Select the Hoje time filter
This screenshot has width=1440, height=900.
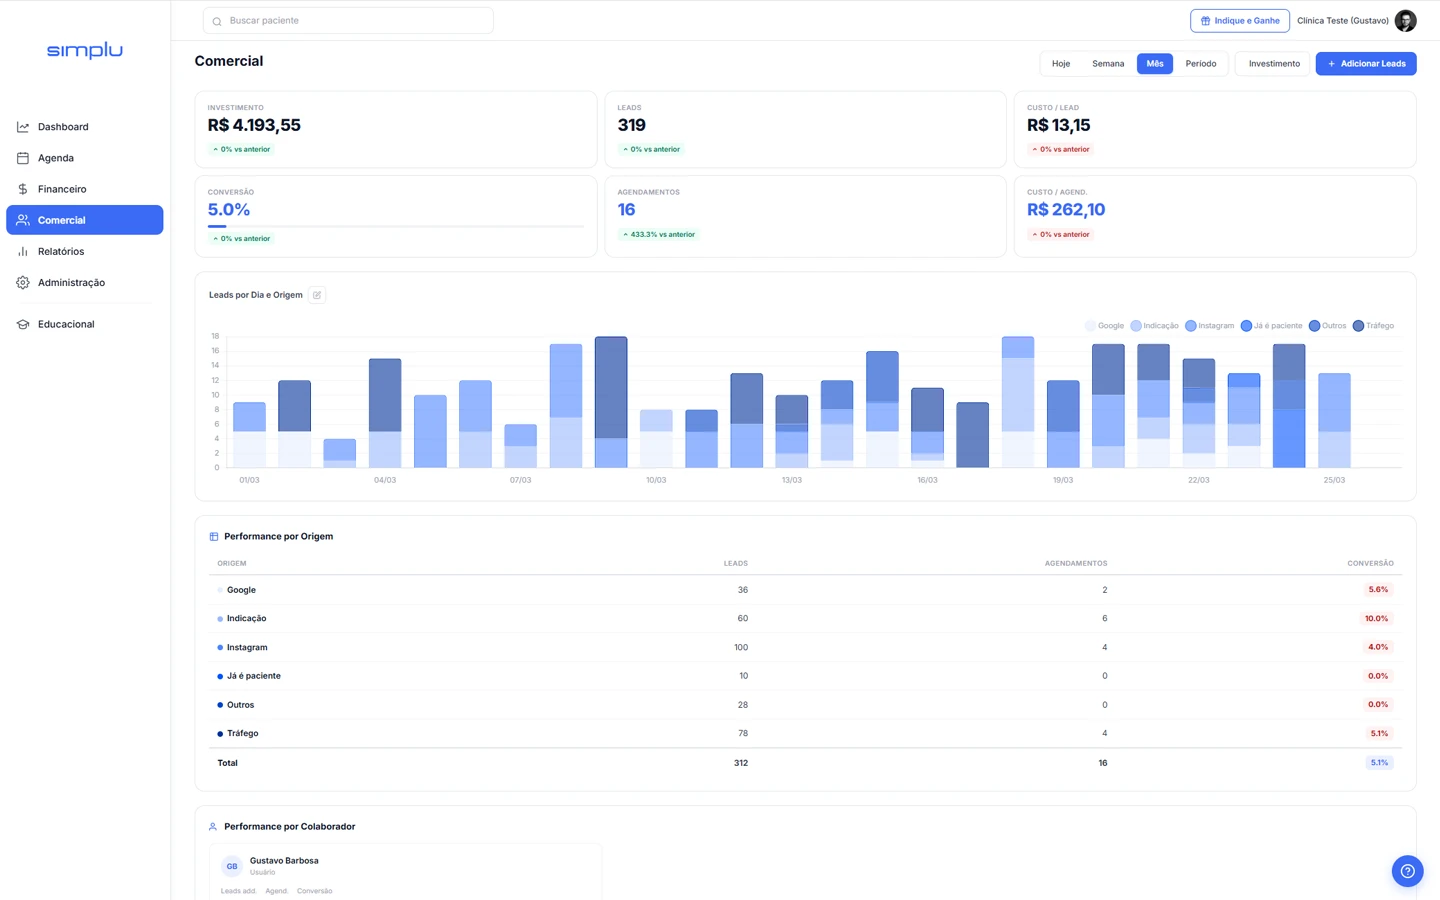[1061, 64]
